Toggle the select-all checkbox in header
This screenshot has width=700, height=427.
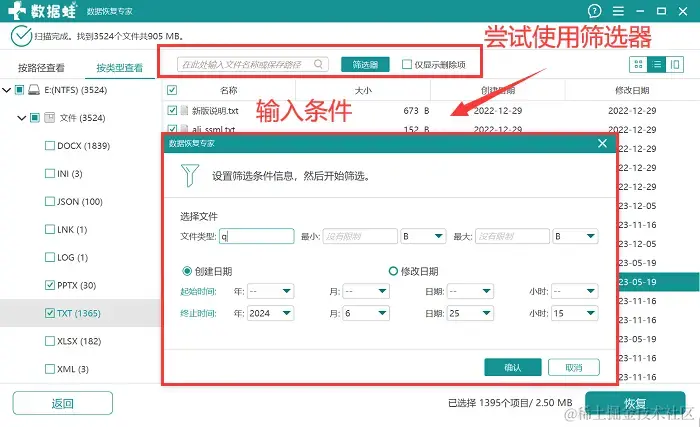(172, 90)
